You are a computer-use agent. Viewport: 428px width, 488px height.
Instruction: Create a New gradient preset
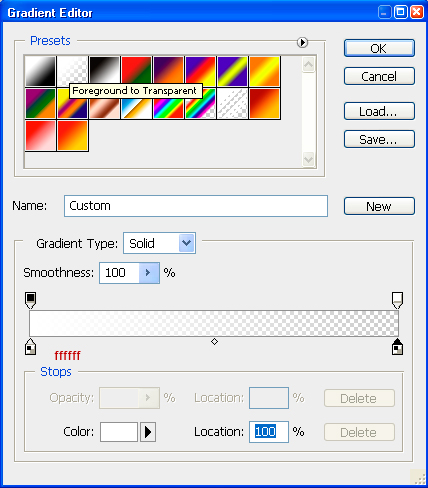click(x=379, y=206)
